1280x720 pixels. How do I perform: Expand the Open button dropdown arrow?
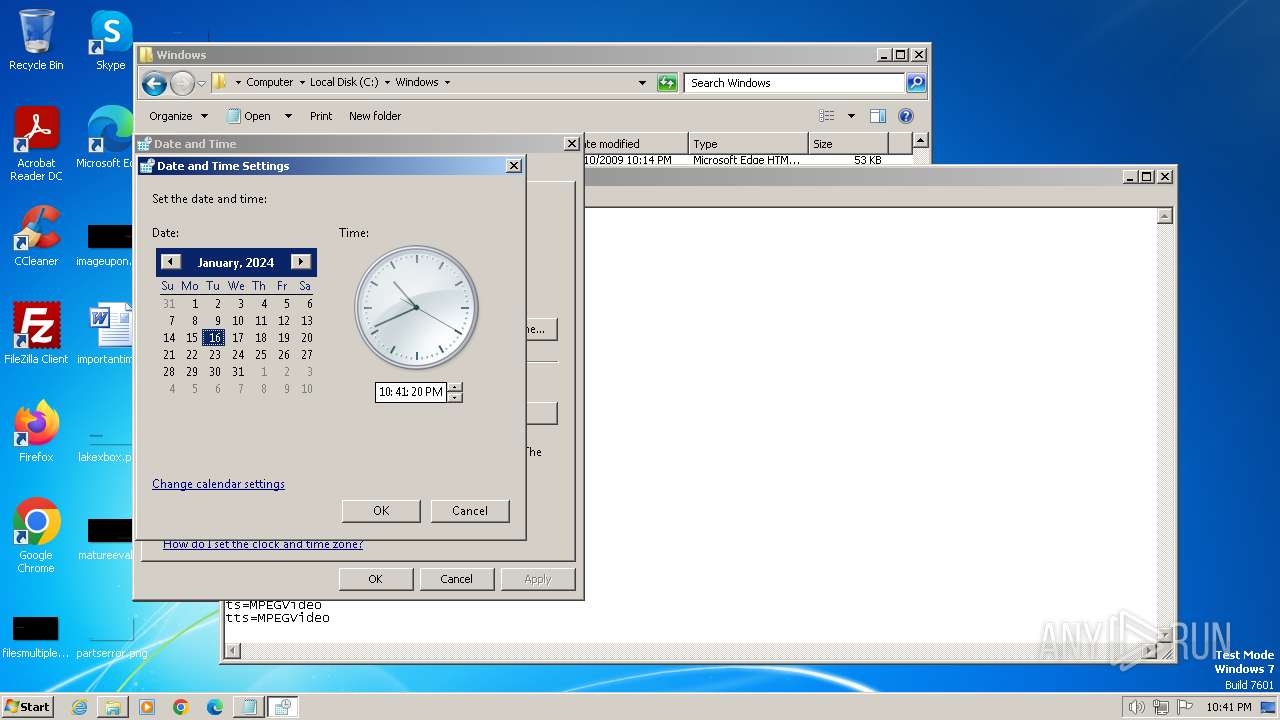(288, 116)
